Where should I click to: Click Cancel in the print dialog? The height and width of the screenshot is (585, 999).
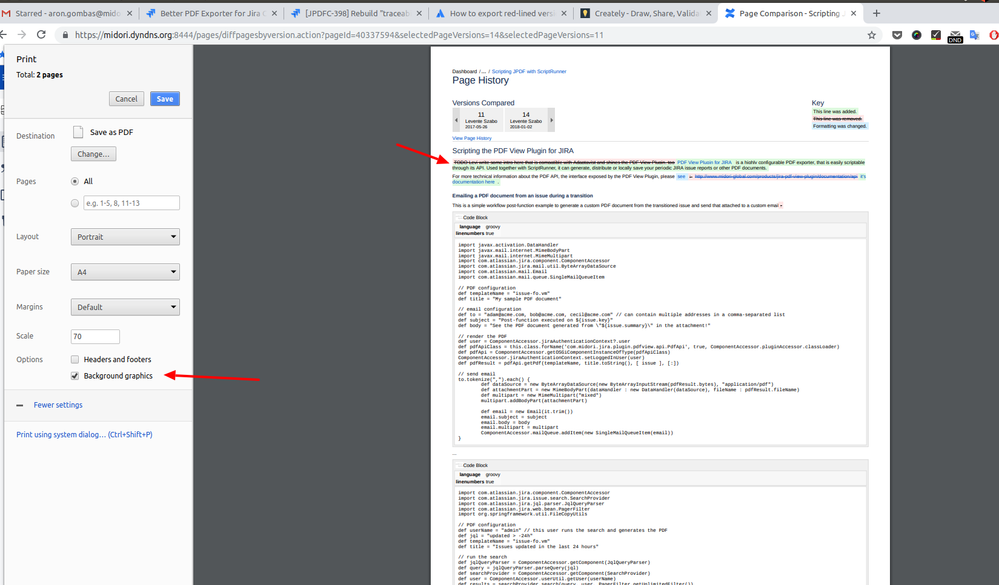coord(126,99)
